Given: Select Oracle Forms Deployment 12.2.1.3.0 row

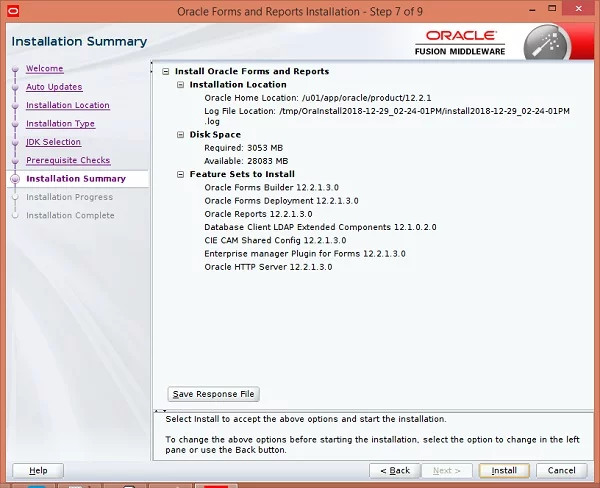Looking at the screenshot, I should [281, 201].
